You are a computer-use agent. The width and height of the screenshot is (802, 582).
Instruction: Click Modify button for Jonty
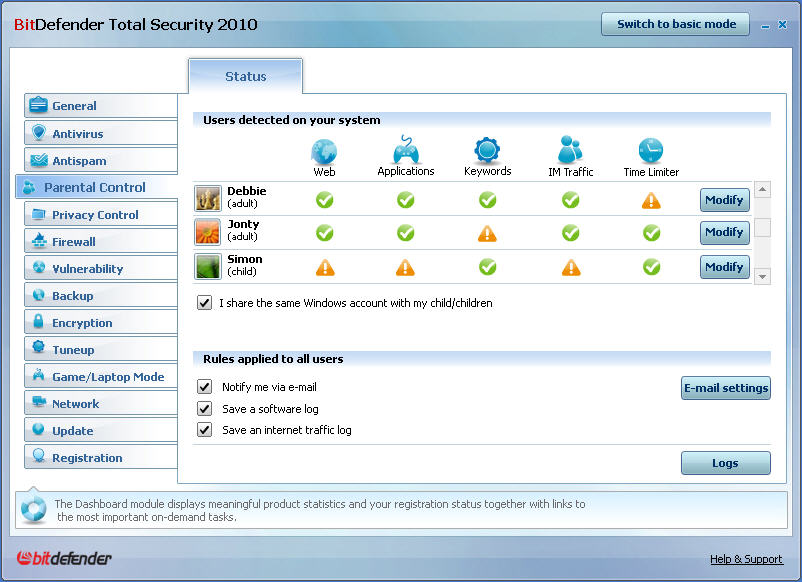coord(724,232)
